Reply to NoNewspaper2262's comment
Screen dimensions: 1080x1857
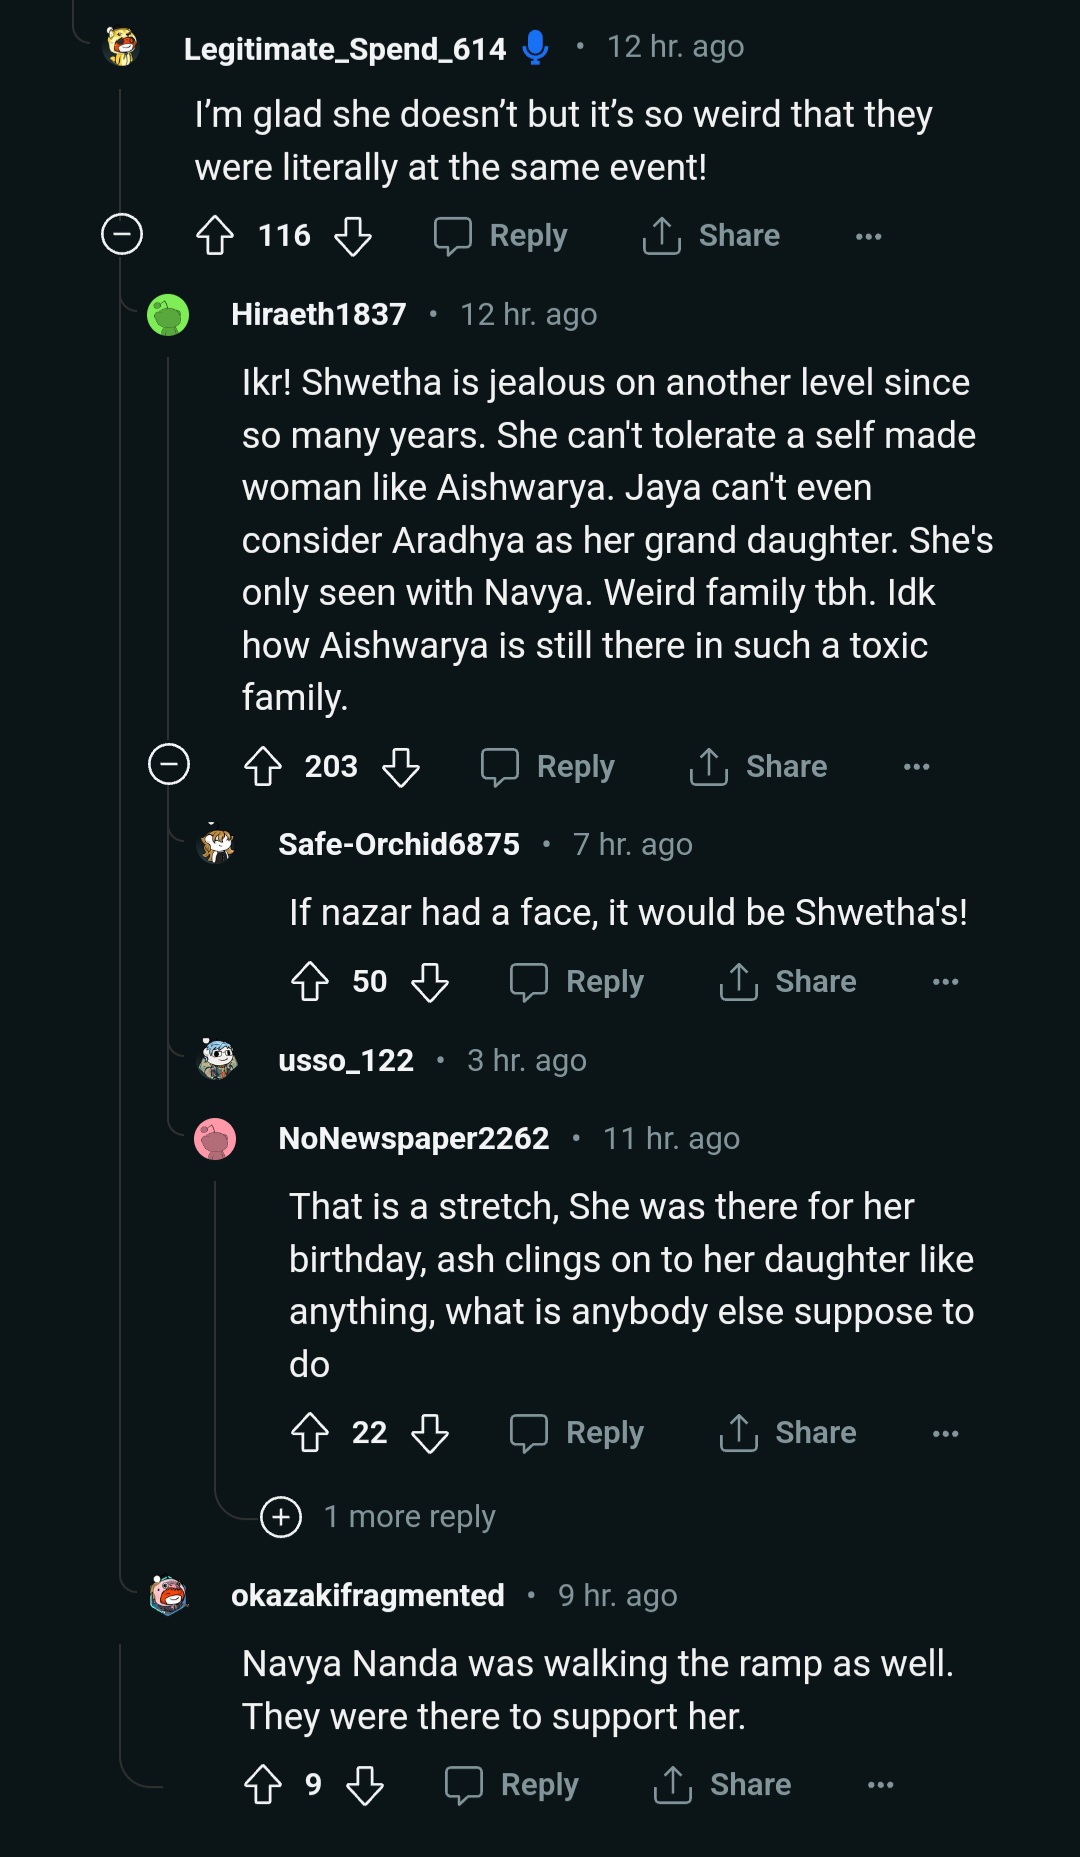577,1433
